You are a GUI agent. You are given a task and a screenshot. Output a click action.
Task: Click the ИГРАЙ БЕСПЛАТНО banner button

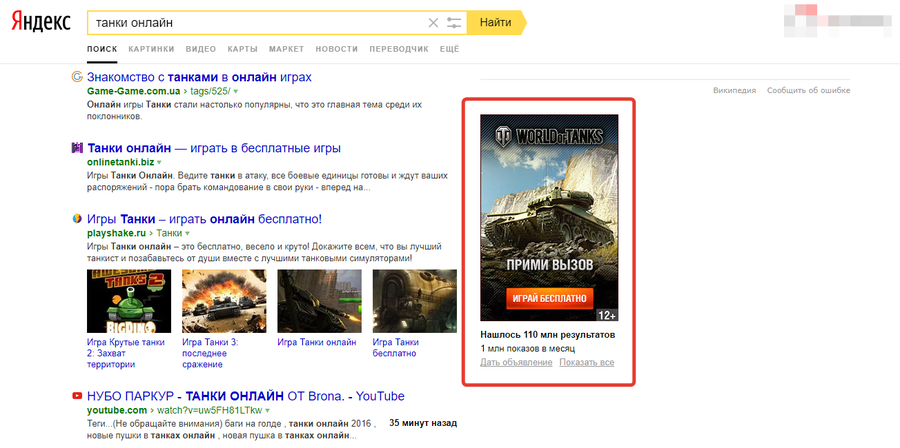[x=549, y=298]
